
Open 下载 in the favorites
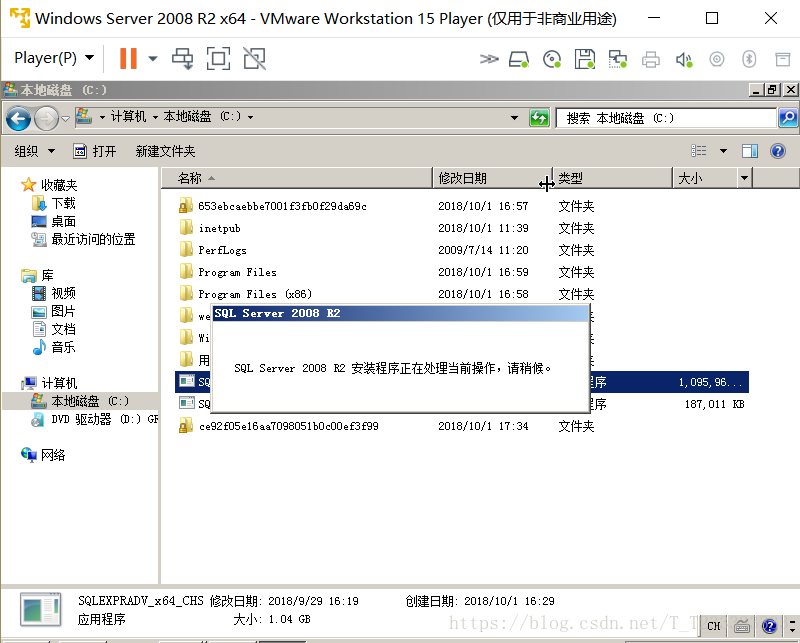(54, 203)
